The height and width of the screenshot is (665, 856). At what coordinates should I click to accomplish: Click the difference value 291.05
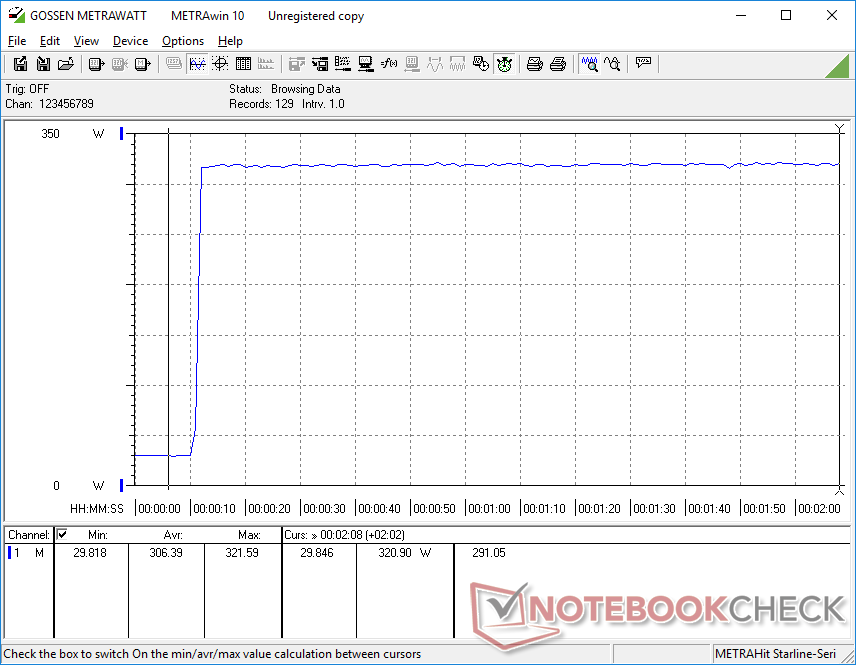(x=489, y=553)
